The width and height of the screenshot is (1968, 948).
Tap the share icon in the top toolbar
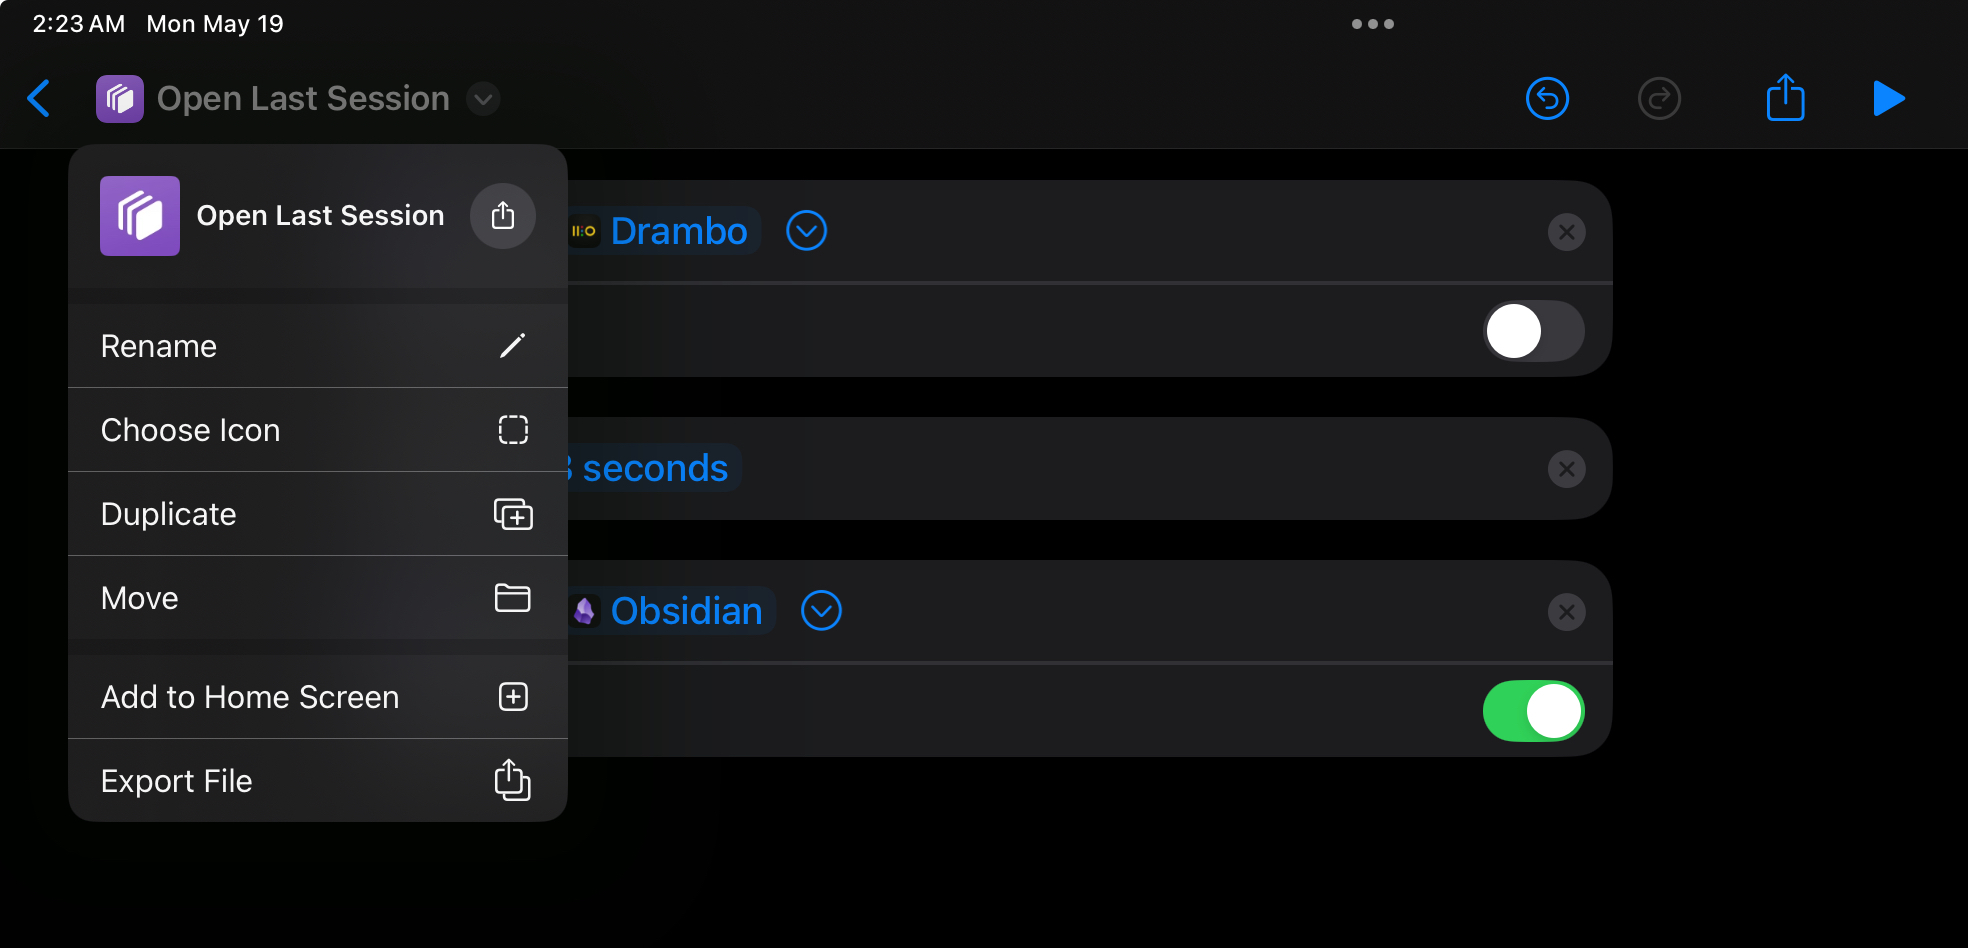(x=1785, y=98)
